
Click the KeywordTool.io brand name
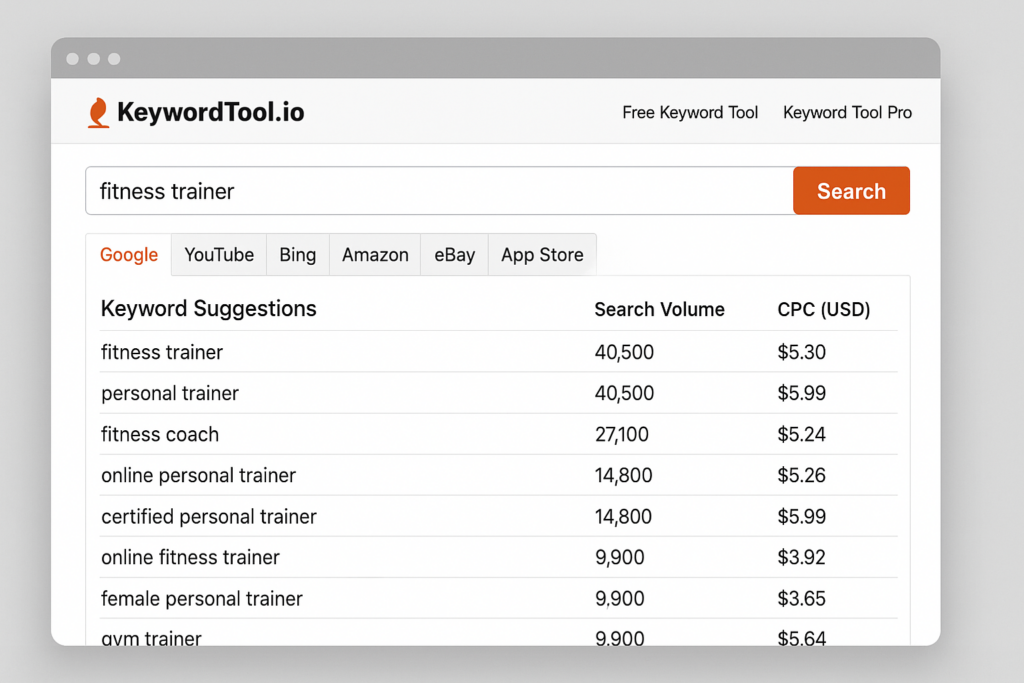(210, 112)
